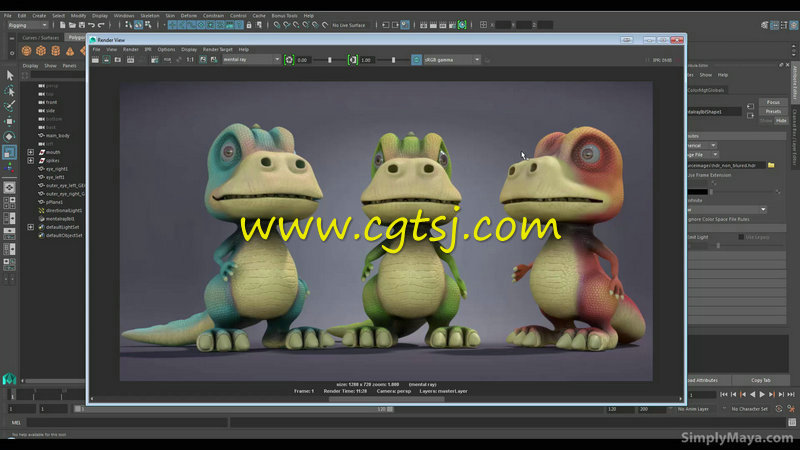The image size is (800, 450).
Task: Expand the spikes node in Outliner
Action: (x=31, y=160)
